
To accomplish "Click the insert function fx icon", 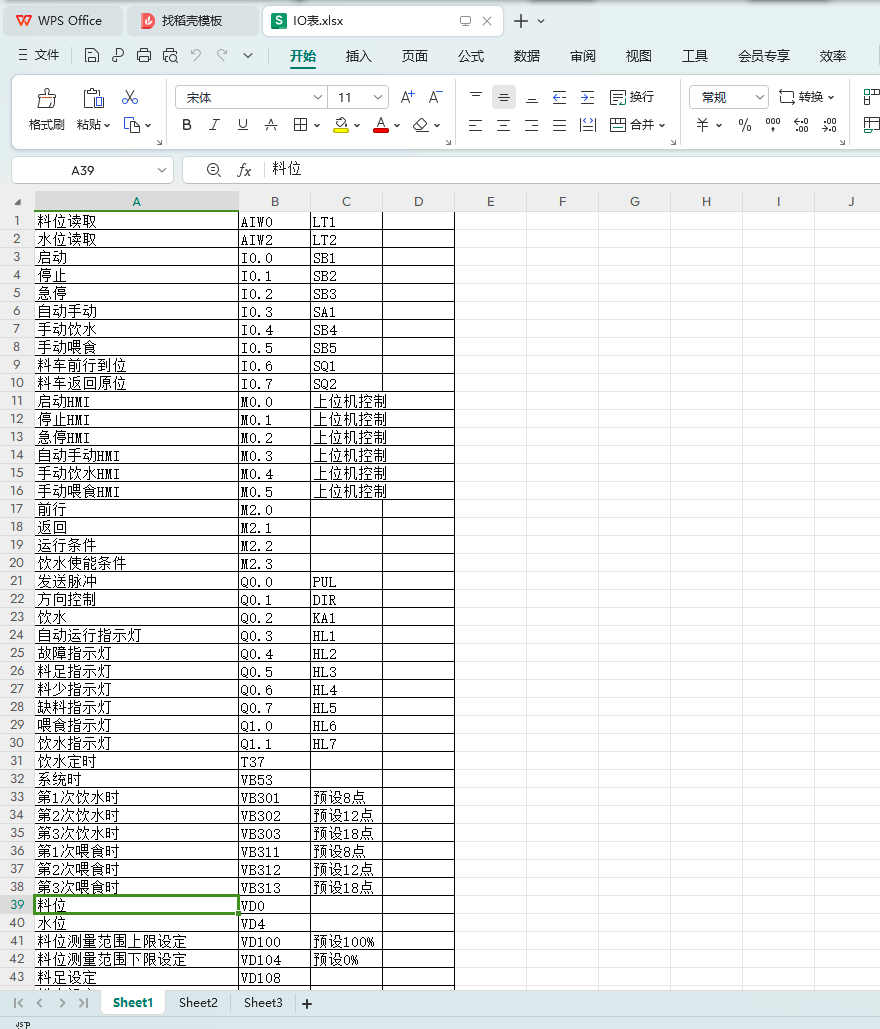I will (x=244, y=170).
